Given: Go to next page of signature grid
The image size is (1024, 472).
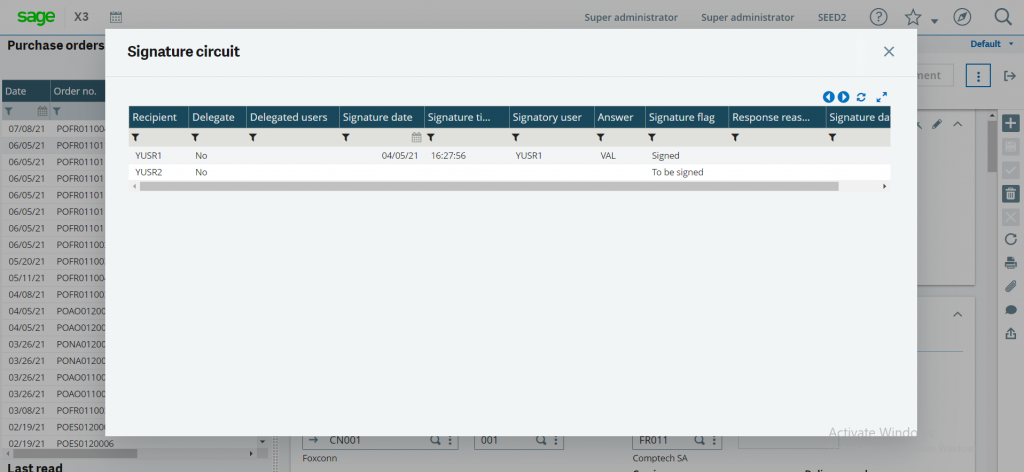Looking at the screenshot, I should tap(843, 97).
